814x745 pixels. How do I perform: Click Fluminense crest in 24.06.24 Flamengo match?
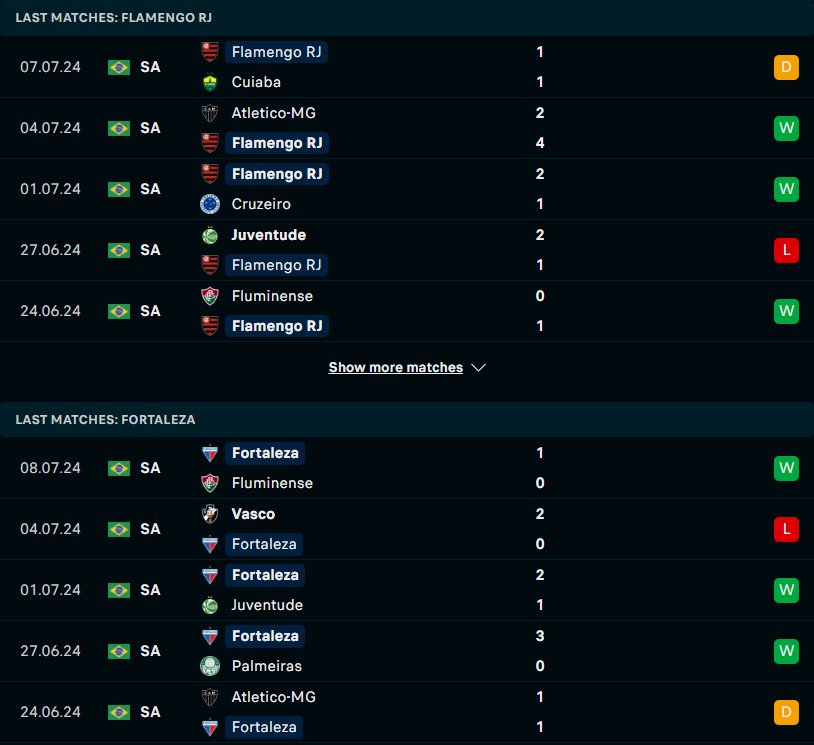pyautogui.click(x=210, y=296)
